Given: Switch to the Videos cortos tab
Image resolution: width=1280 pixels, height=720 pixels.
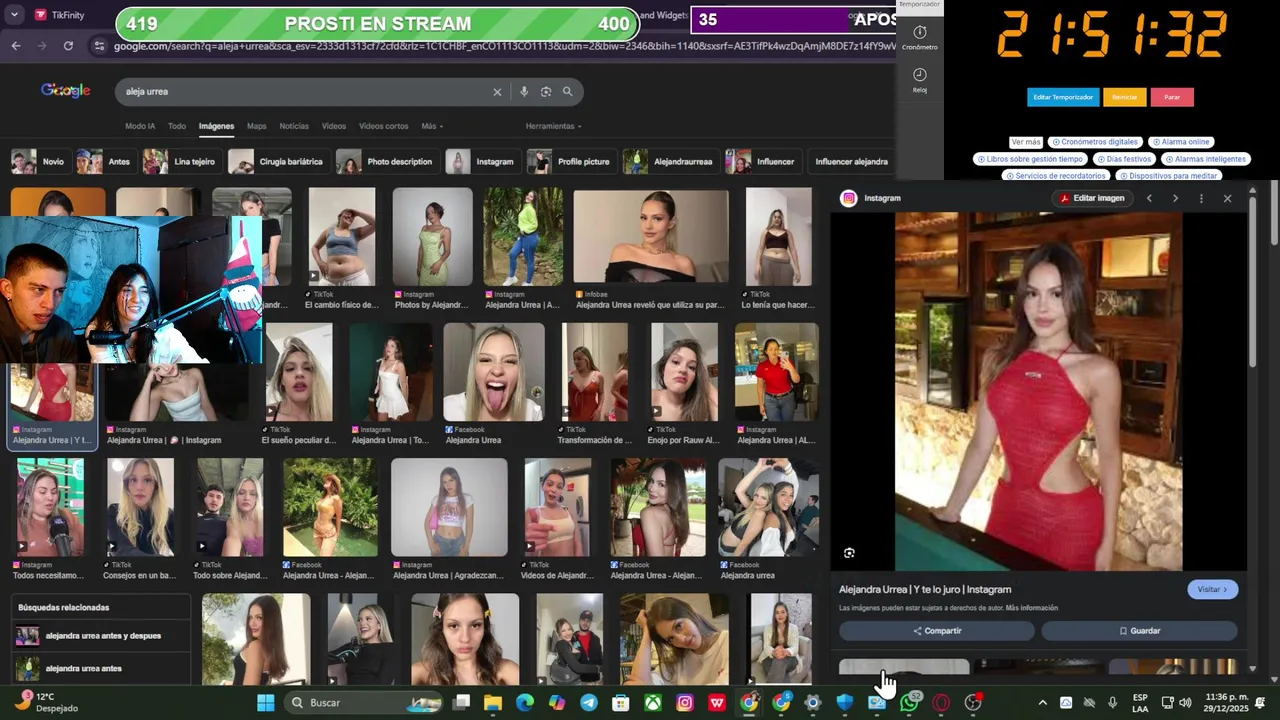Looking at the screenshot, I should pyautogui.click(x=384, y=126).
